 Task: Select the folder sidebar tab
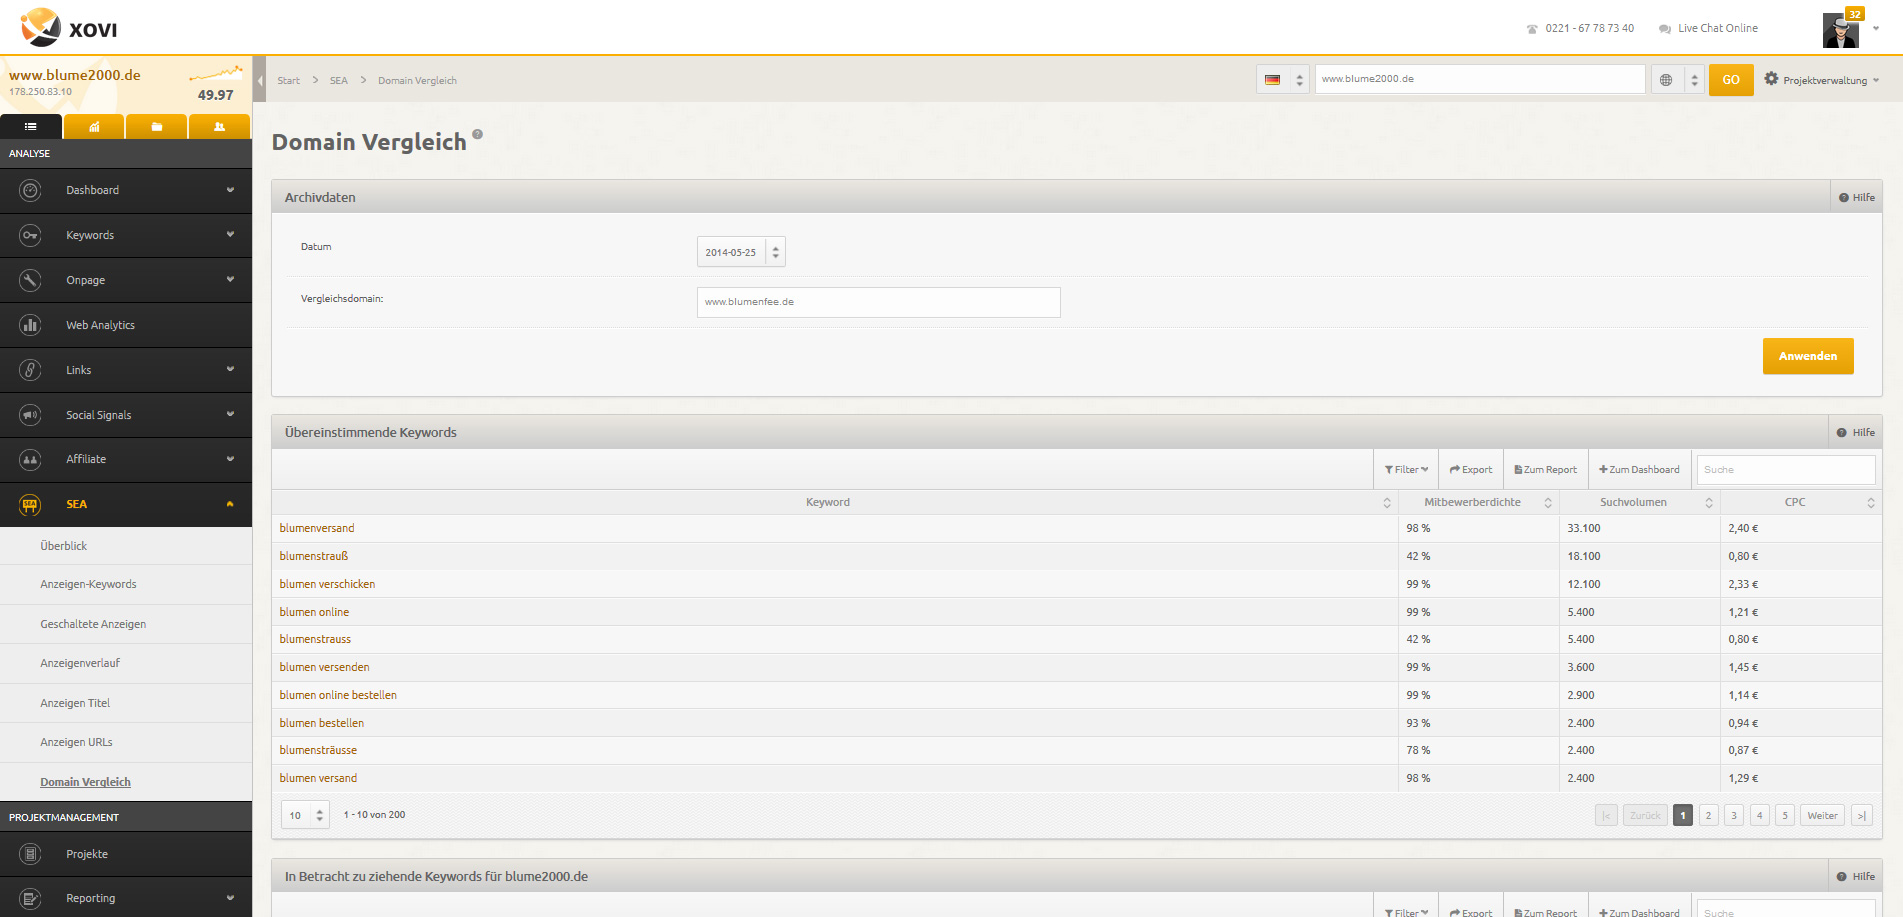157,127
